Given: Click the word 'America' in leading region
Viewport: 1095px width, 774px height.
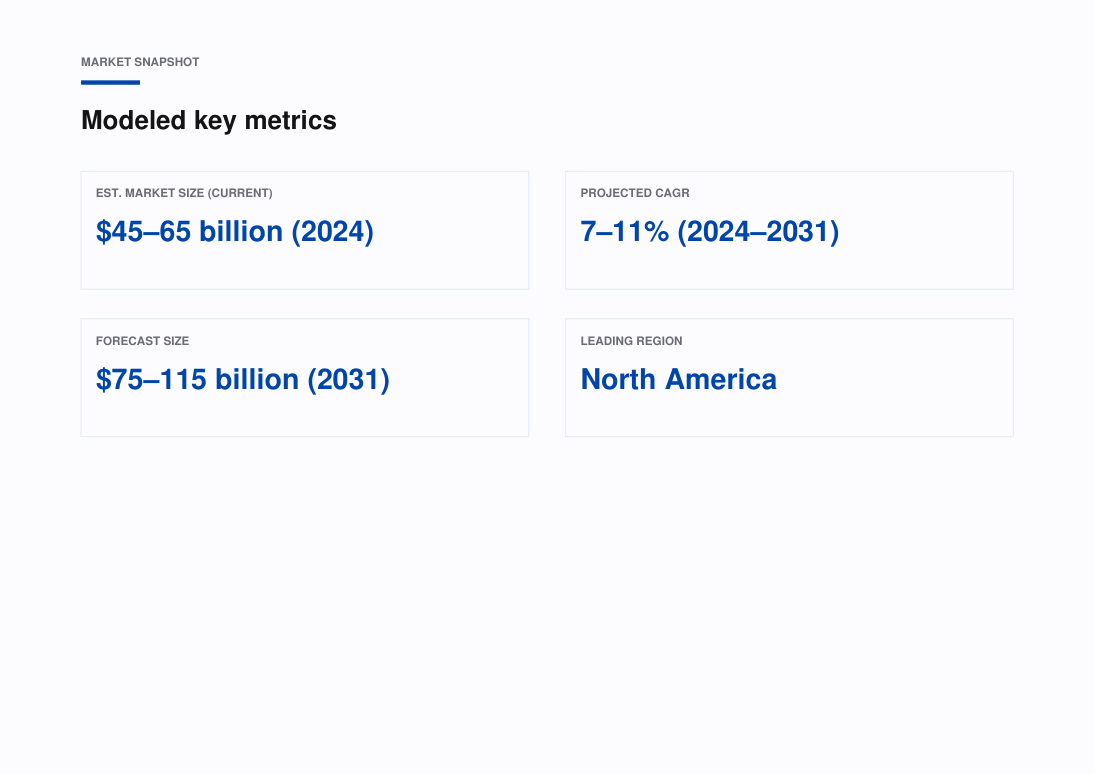Looking at the screenshot, I should coord(721,380).
